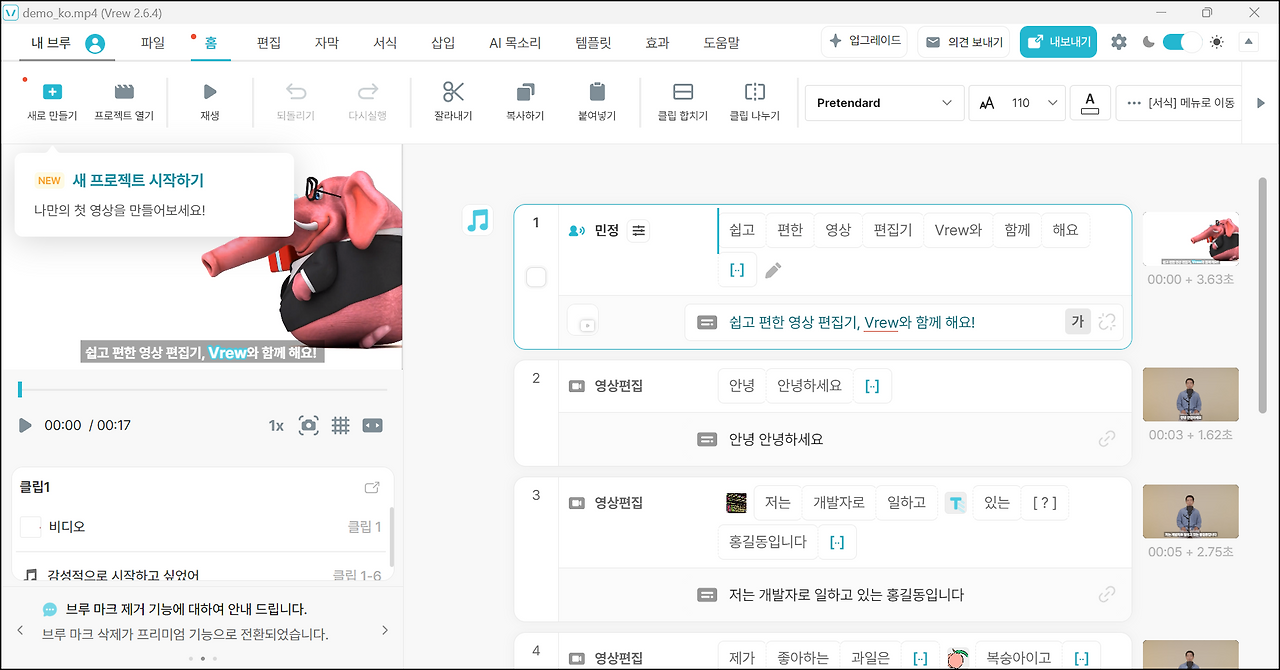Click the moon dark mode icon
Viewport: 1280px width, 670px height.
(x=1149, y=42)
